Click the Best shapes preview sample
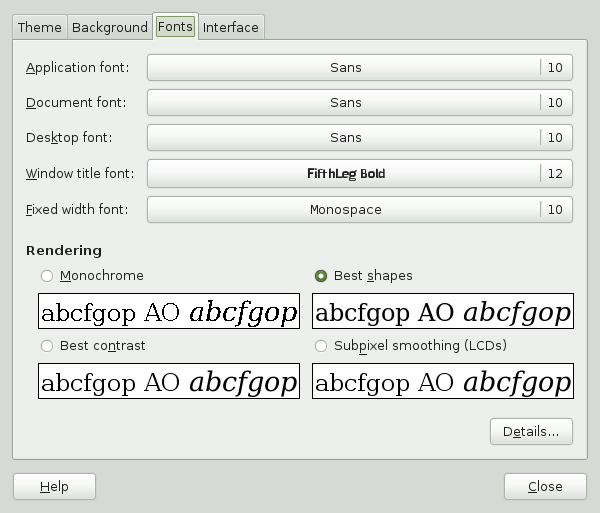This screenshot has width=600, height=513. click(x=443, y=311)
